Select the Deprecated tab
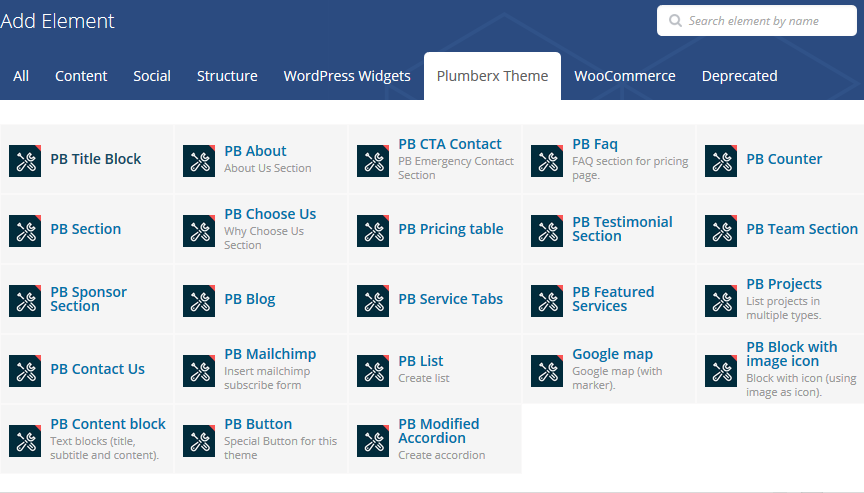864x493 pixels. (739, 76)
